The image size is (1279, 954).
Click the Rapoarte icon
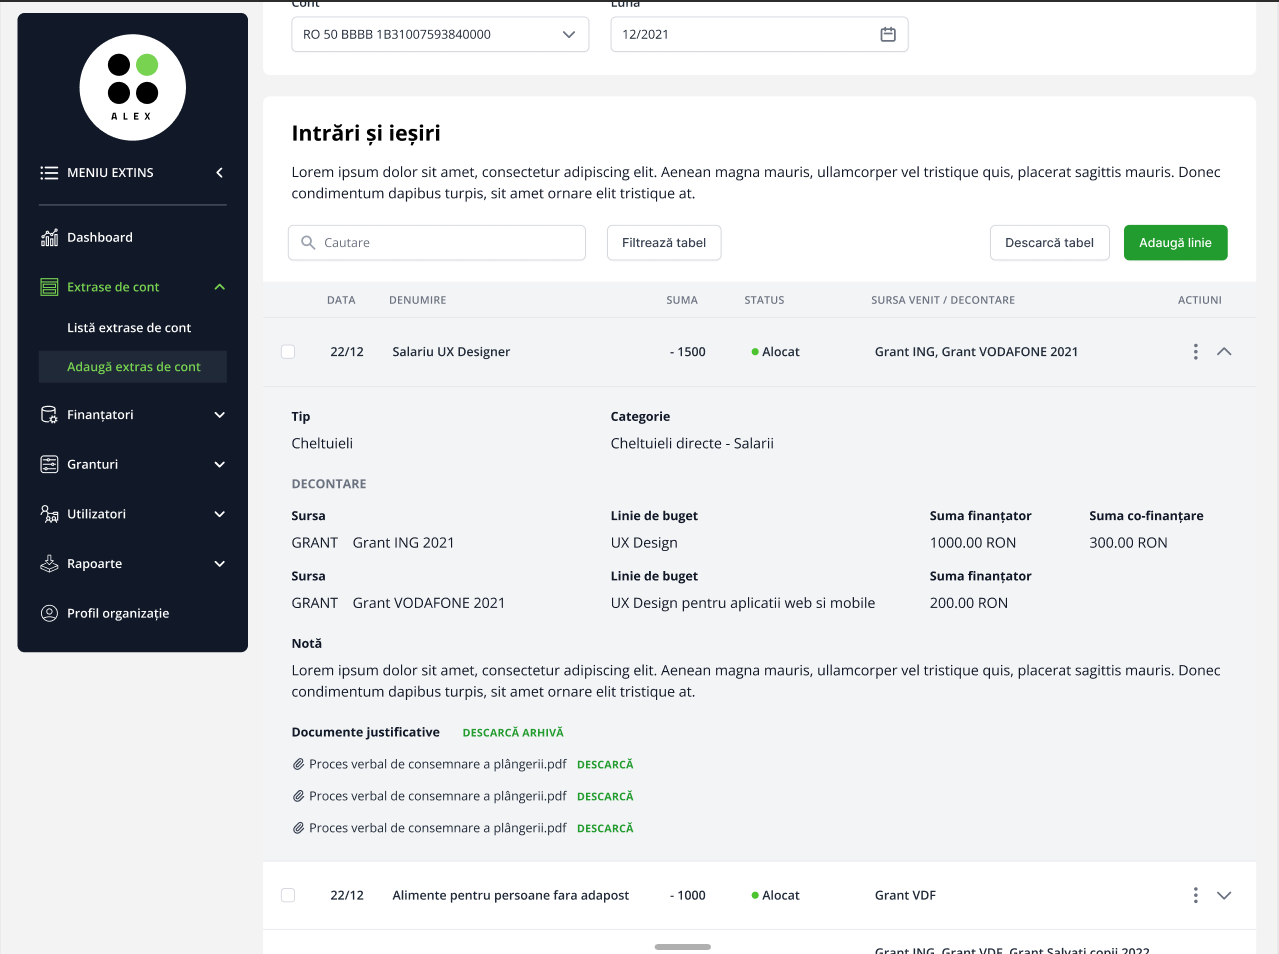(49, 564)
